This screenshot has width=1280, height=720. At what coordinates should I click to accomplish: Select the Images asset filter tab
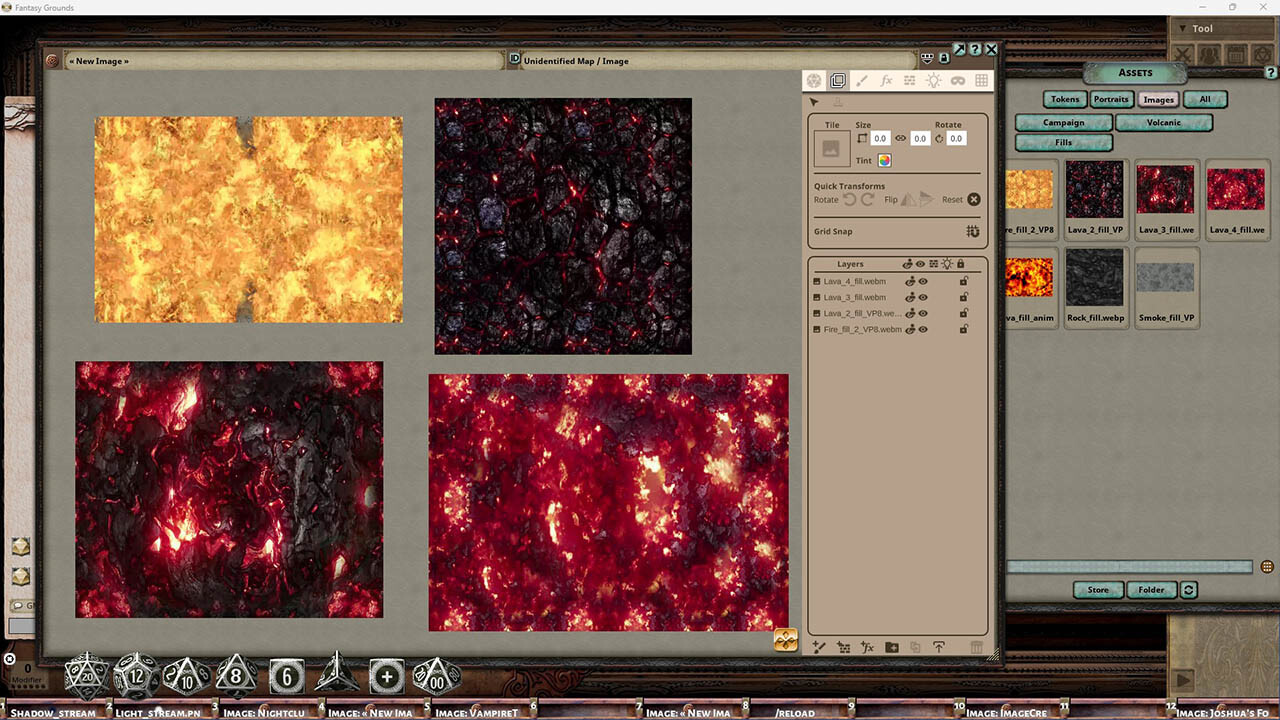click(1158, 99)
